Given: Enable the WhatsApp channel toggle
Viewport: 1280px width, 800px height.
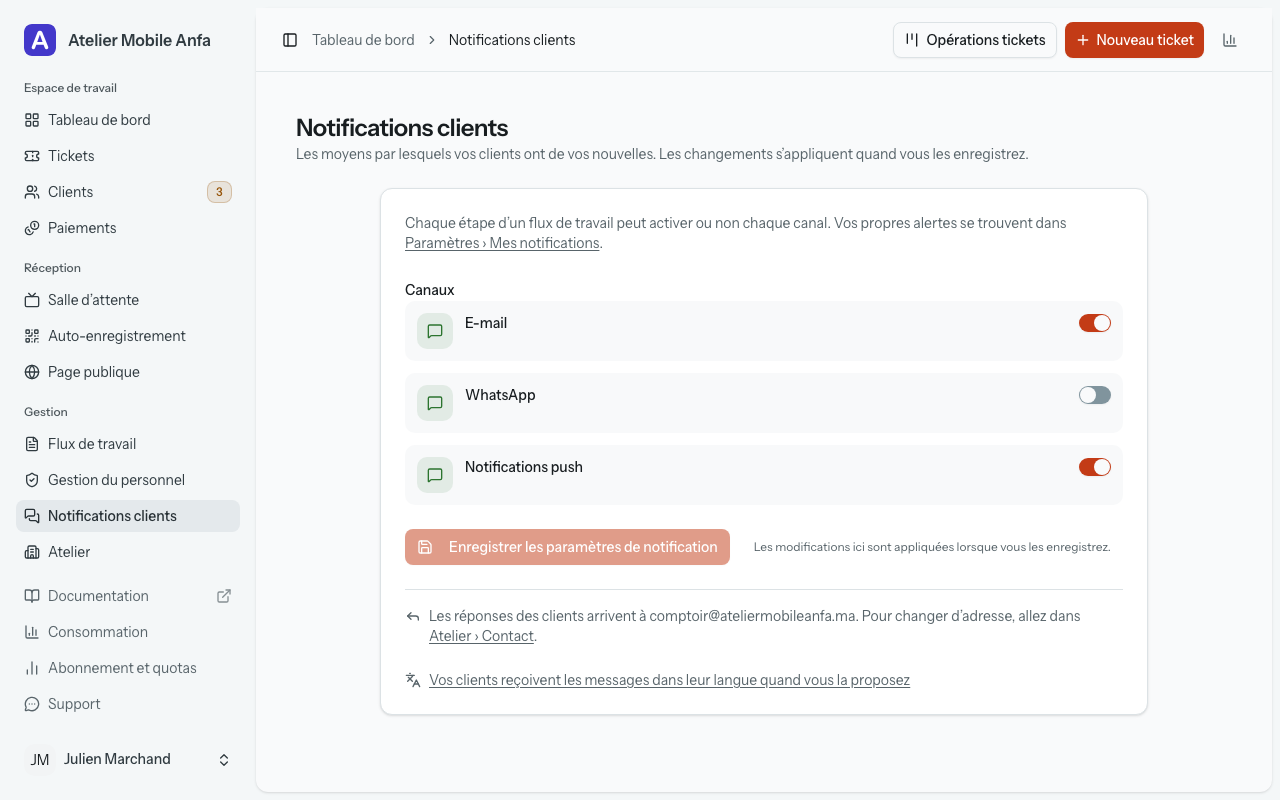Looking at the screenshot, I should [1095, 395].
